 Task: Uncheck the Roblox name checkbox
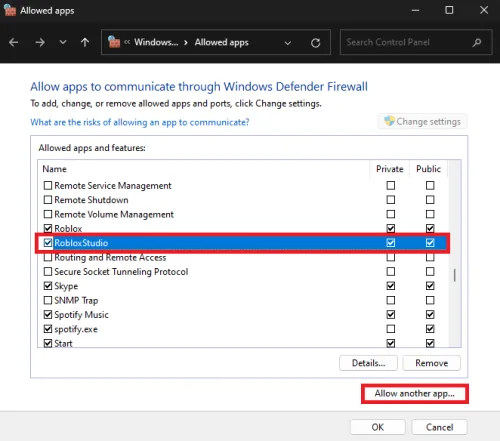click(48, 228)
